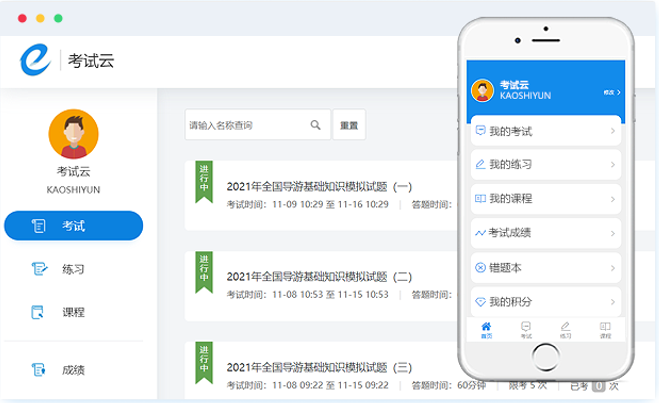Click the search magnifier icon
The height and width of the screenshot is (403, 659).
pos(315,126)
